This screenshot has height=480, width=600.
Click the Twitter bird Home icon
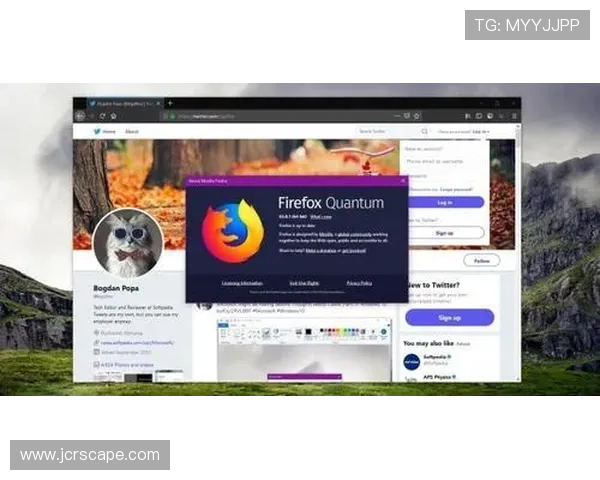pos(97,132)
